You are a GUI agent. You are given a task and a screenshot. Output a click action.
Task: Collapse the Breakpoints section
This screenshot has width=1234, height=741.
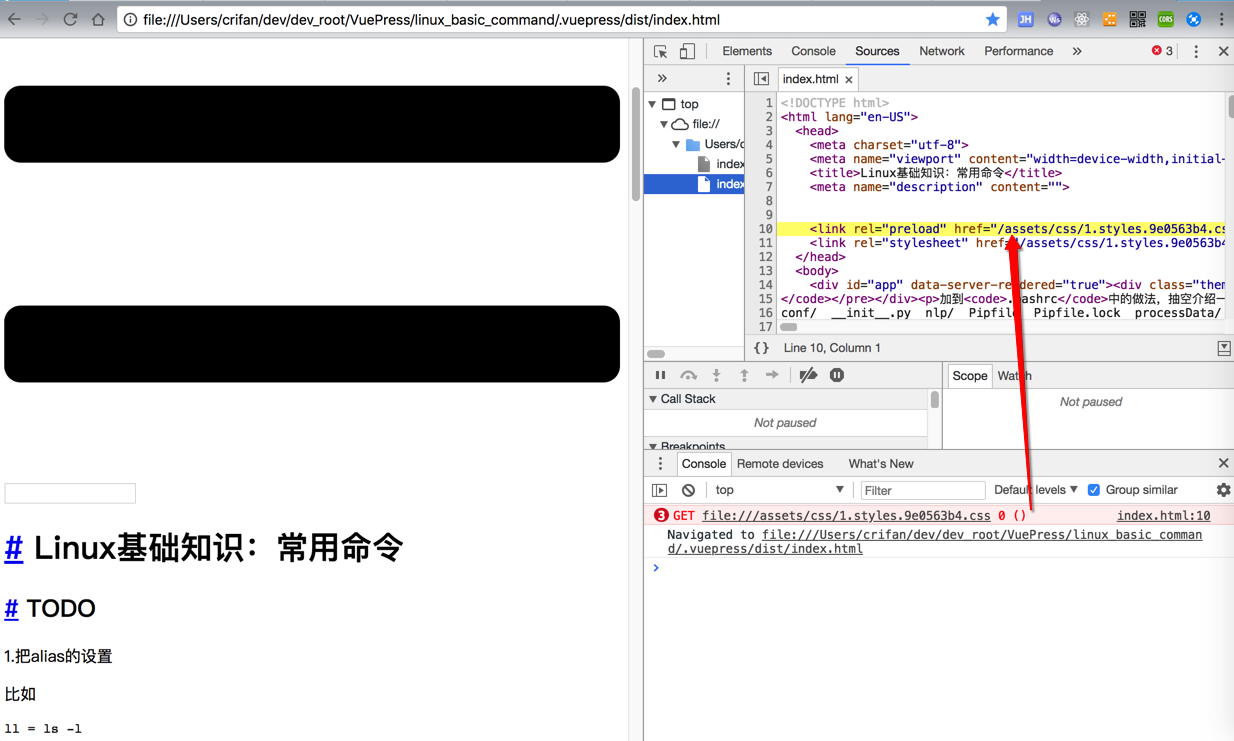[x=653, y=446]
